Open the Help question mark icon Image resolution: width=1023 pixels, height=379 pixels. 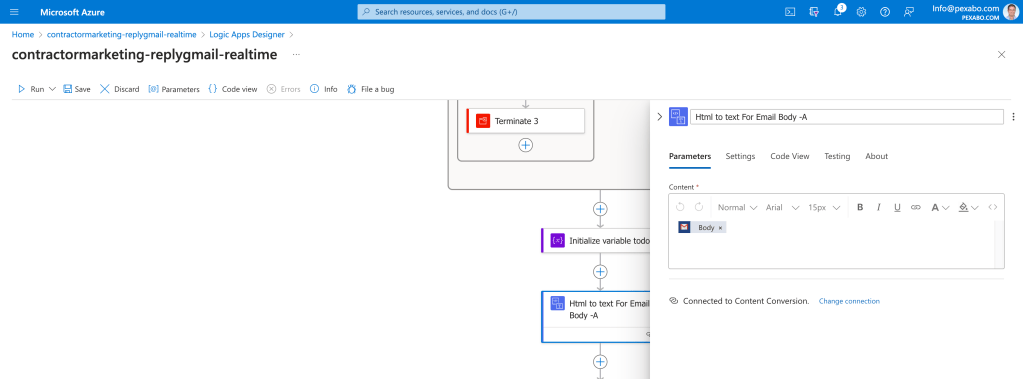coord(885,12)
